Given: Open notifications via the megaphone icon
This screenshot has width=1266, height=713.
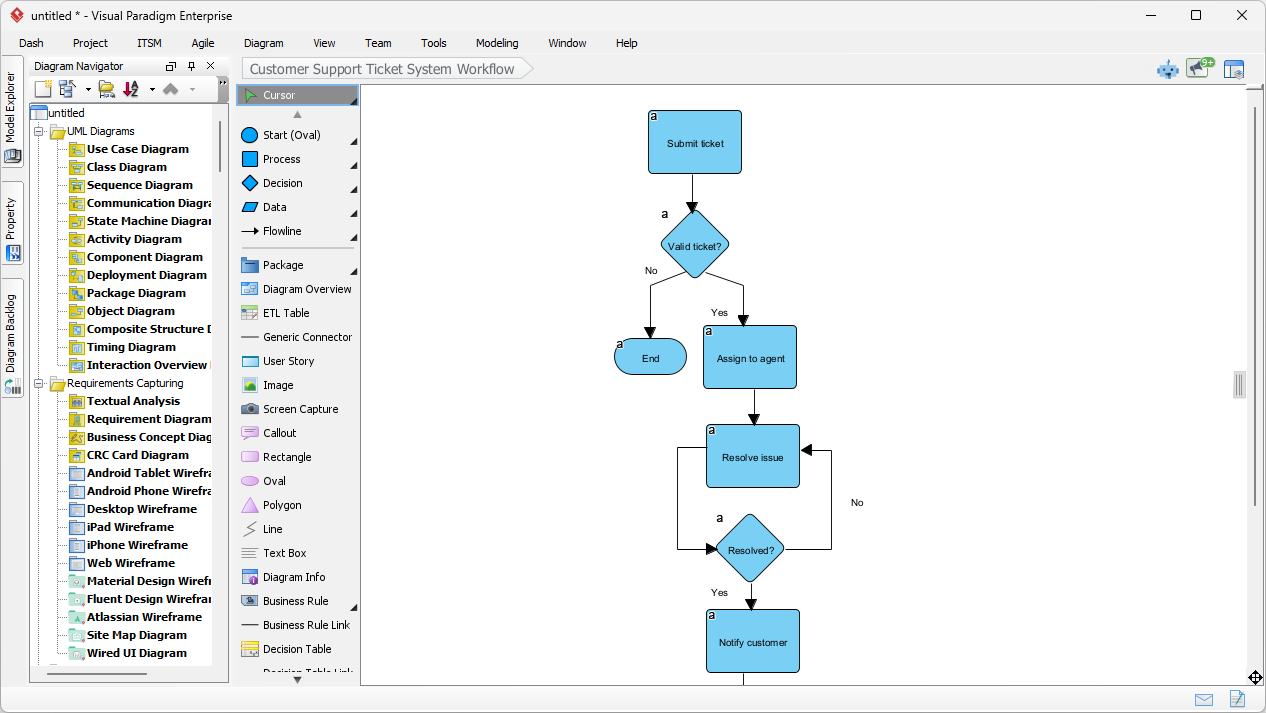Looking at the screenshot, I should pyautogui.click(x=1197, y=68).
